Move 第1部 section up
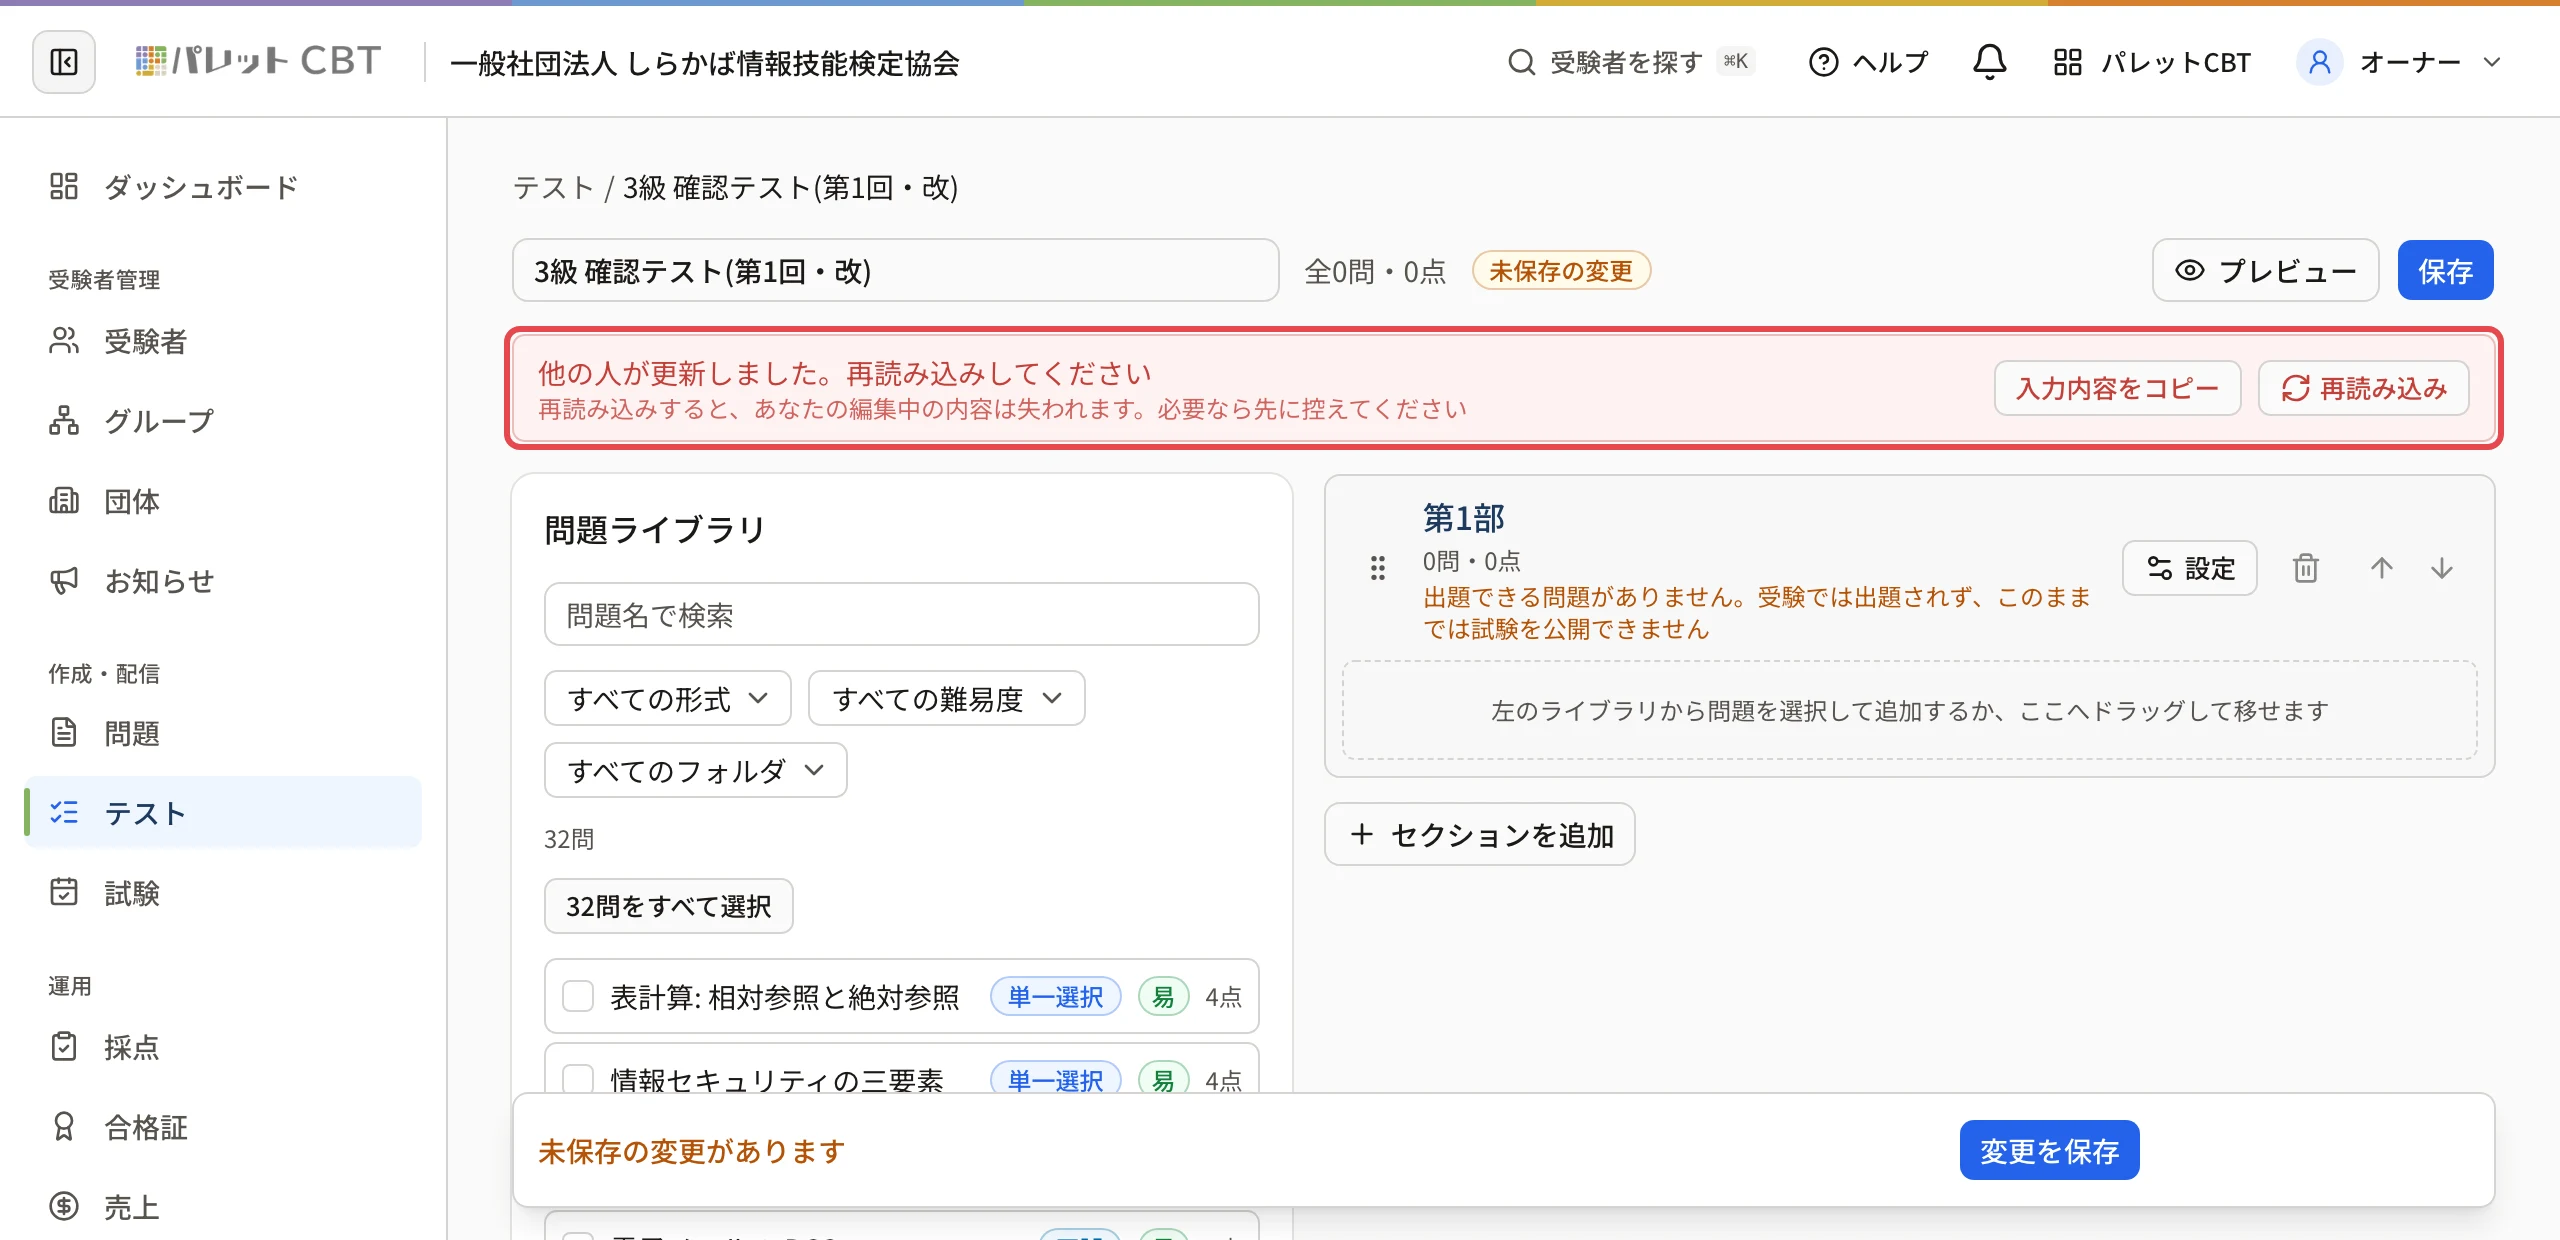 pyautogui.click(x=2382, y=568)
